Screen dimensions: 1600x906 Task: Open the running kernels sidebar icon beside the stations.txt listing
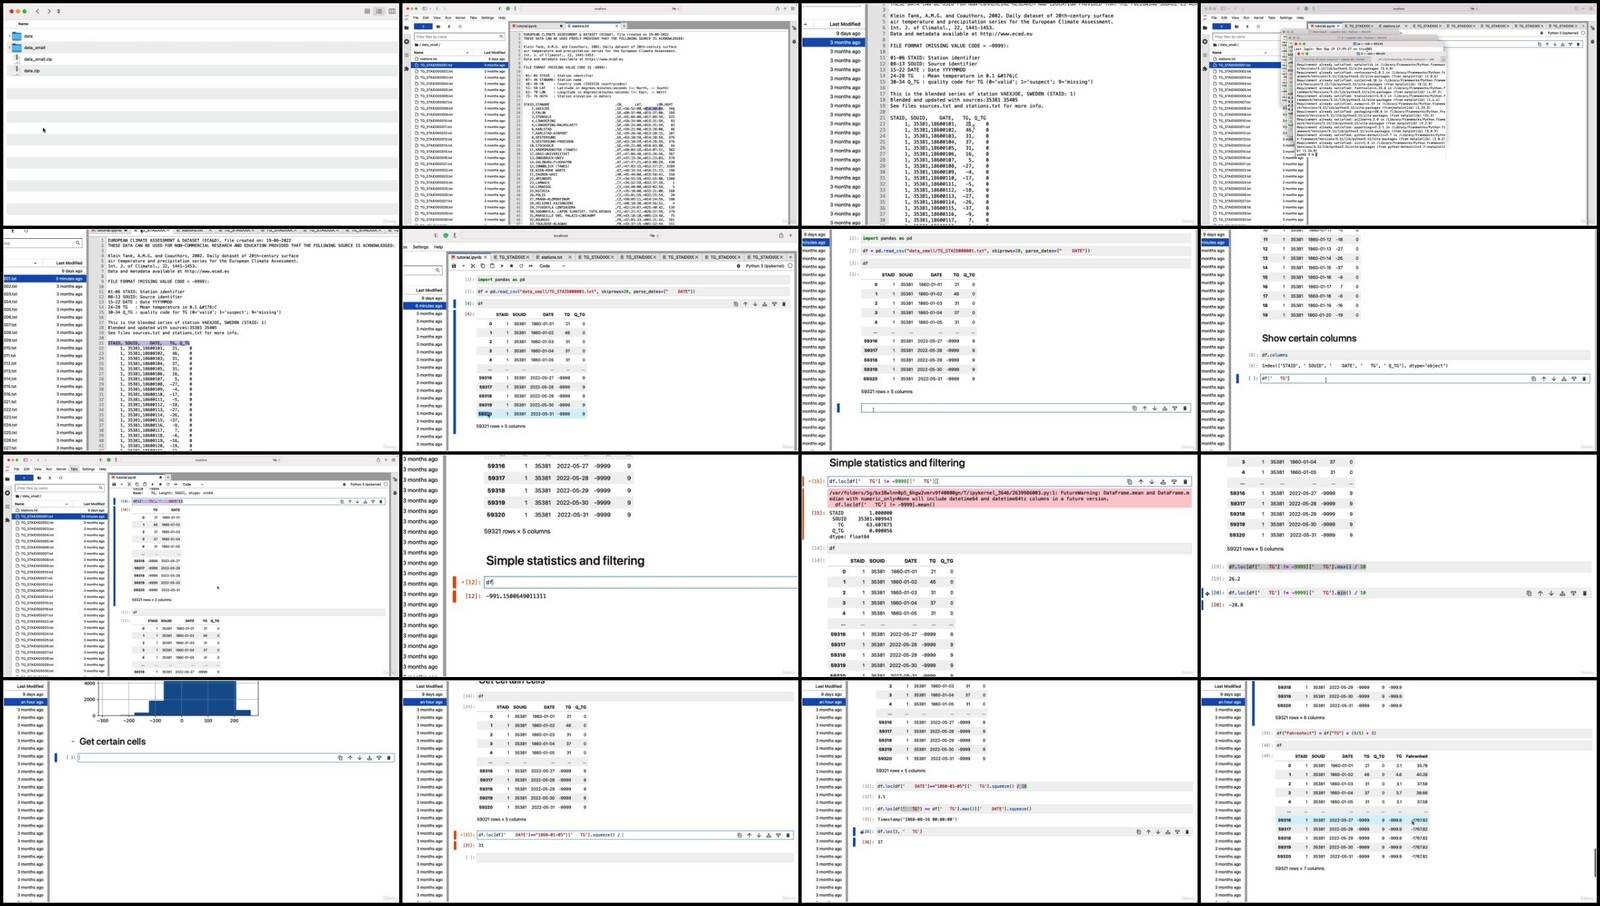tap(407, 42)
